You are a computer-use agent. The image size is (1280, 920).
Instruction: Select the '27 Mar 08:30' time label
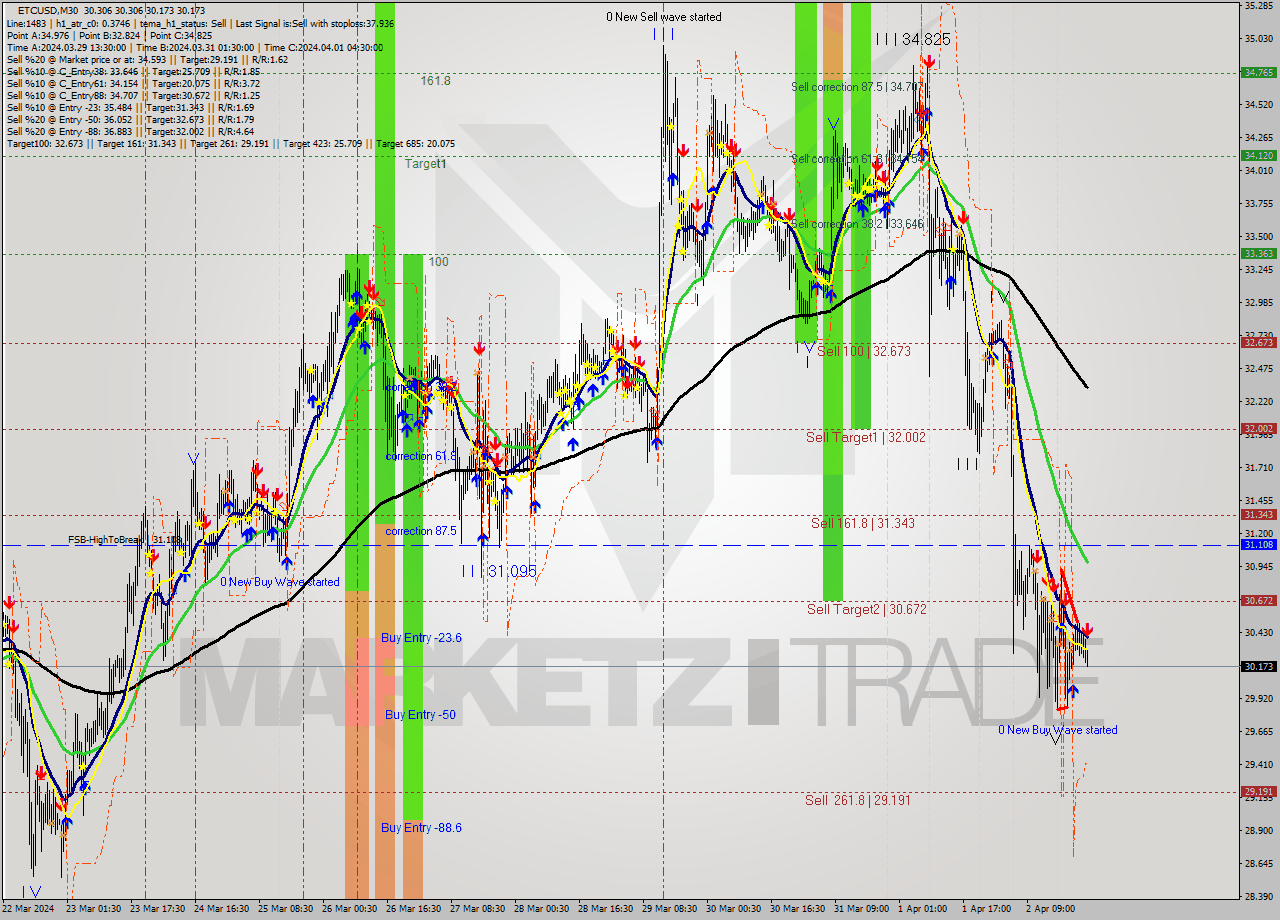point(478,909)
